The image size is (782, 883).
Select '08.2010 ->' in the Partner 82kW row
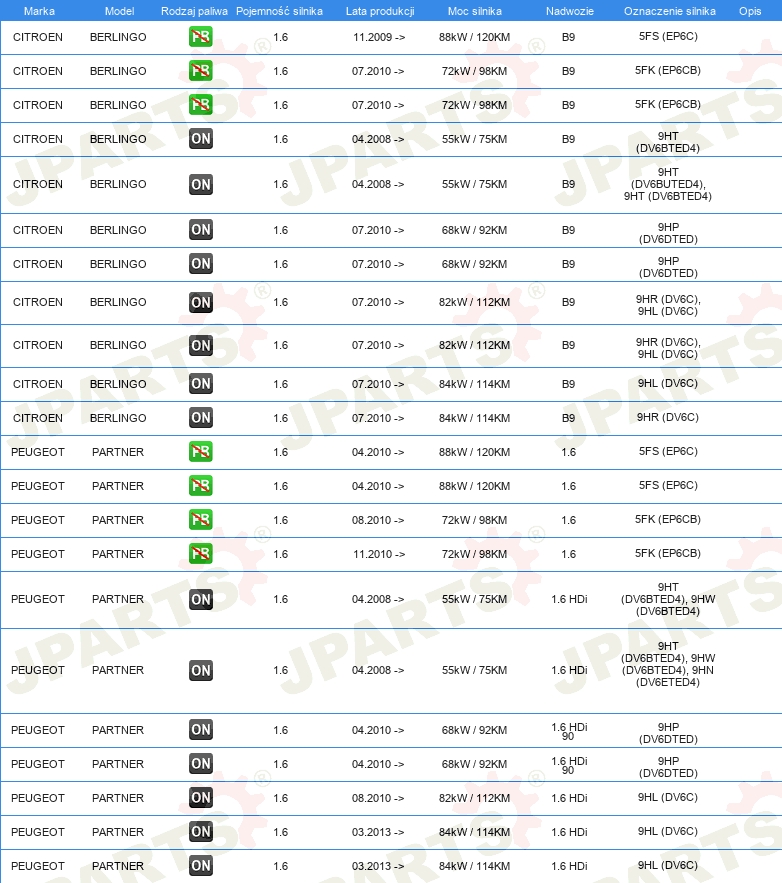[378, 799]
